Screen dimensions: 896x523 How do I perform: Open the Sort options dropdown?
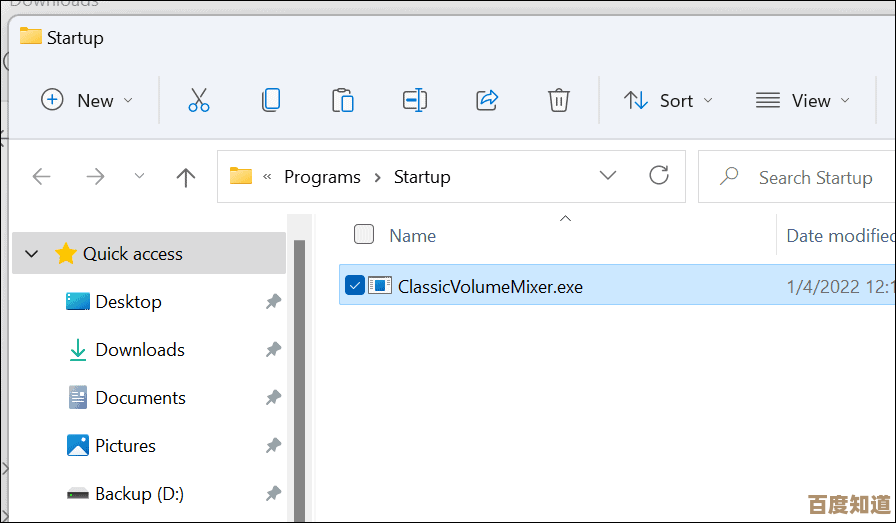[668, 100]
